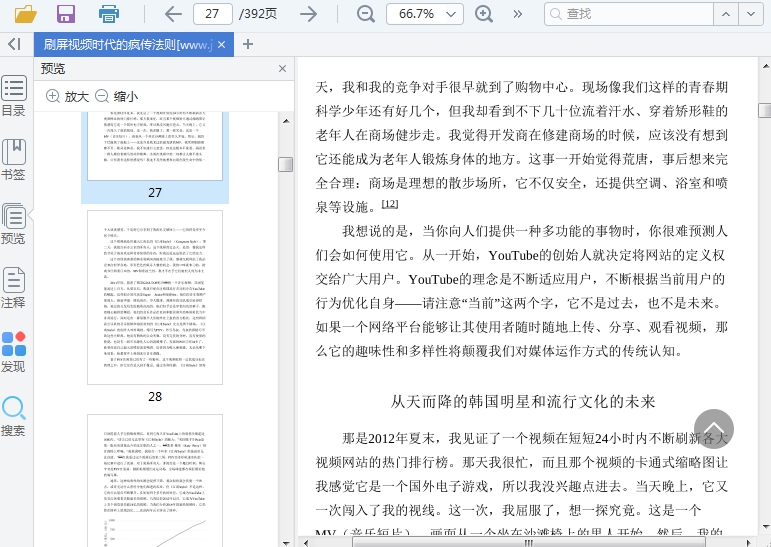Select page 28 thumbnail in preview
The height and width of the screenshot is (547, 771).
155,298
